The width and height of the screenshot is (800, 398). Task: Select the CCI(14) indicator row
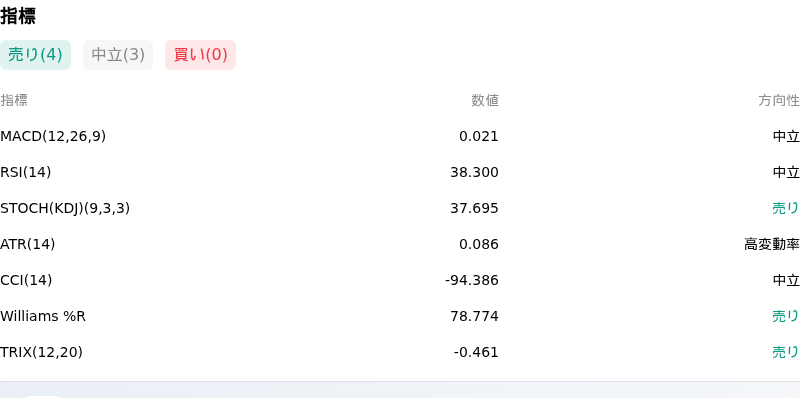[x=400, y=280]
